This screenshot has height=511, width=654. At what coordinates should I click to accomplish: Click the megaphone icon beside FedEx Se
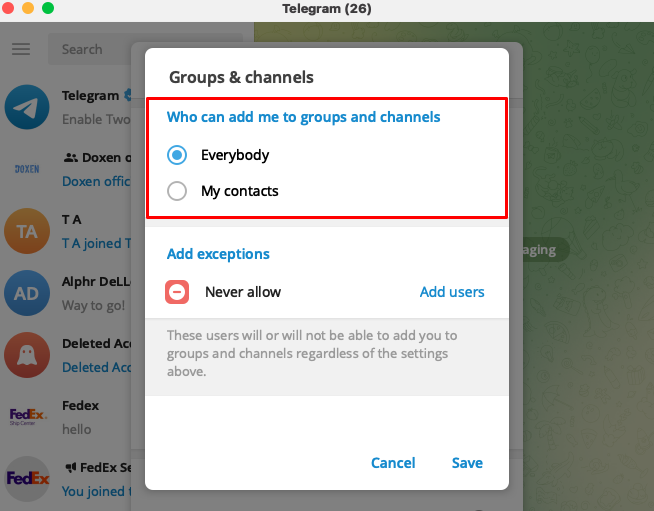pos(70,467)
